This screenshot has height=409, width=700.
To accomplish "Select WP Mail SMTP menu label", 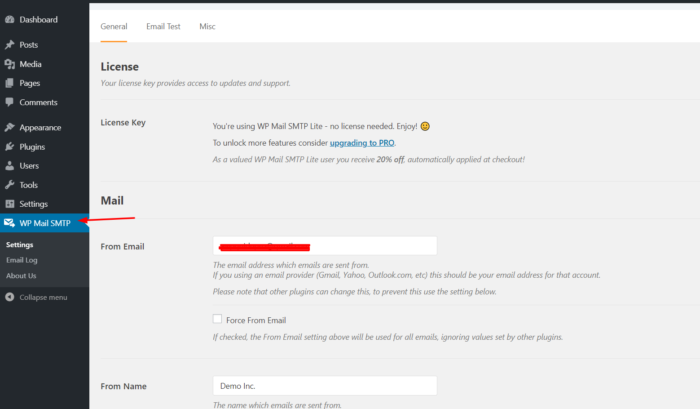I will coord(45,223).
